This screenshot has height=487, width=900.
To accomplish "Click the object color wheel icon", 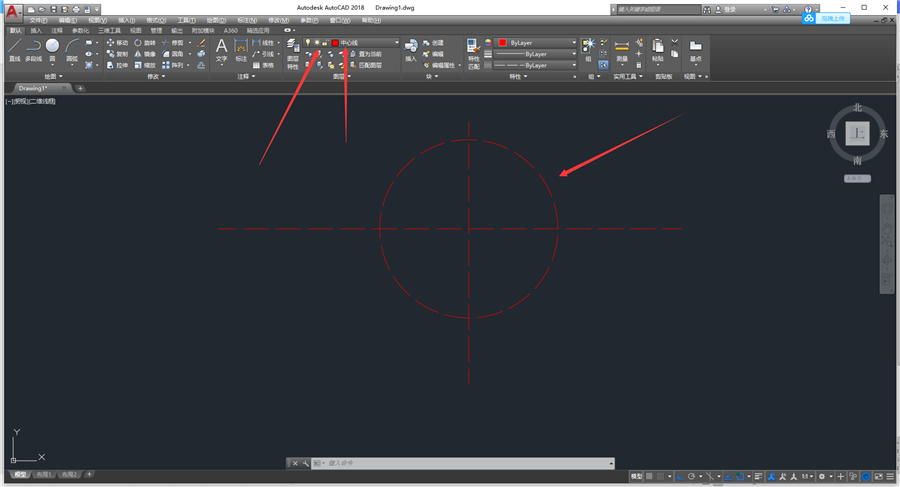I will pyautogui.click(x=488, y=42).
